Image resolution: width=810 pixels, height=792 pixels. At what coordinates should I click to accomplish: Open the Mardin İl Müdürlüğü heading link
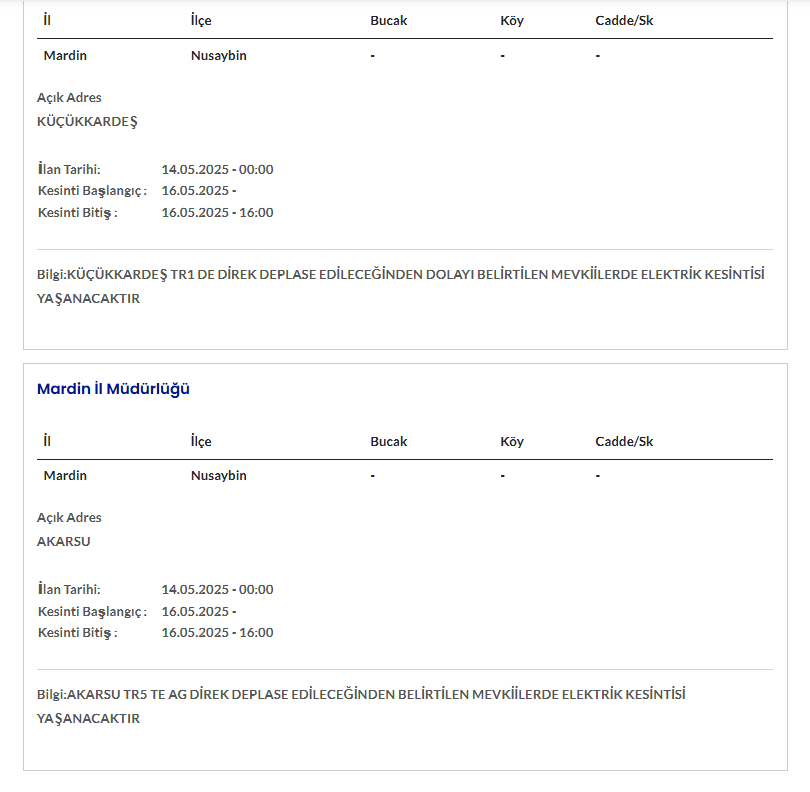(113, 389)
